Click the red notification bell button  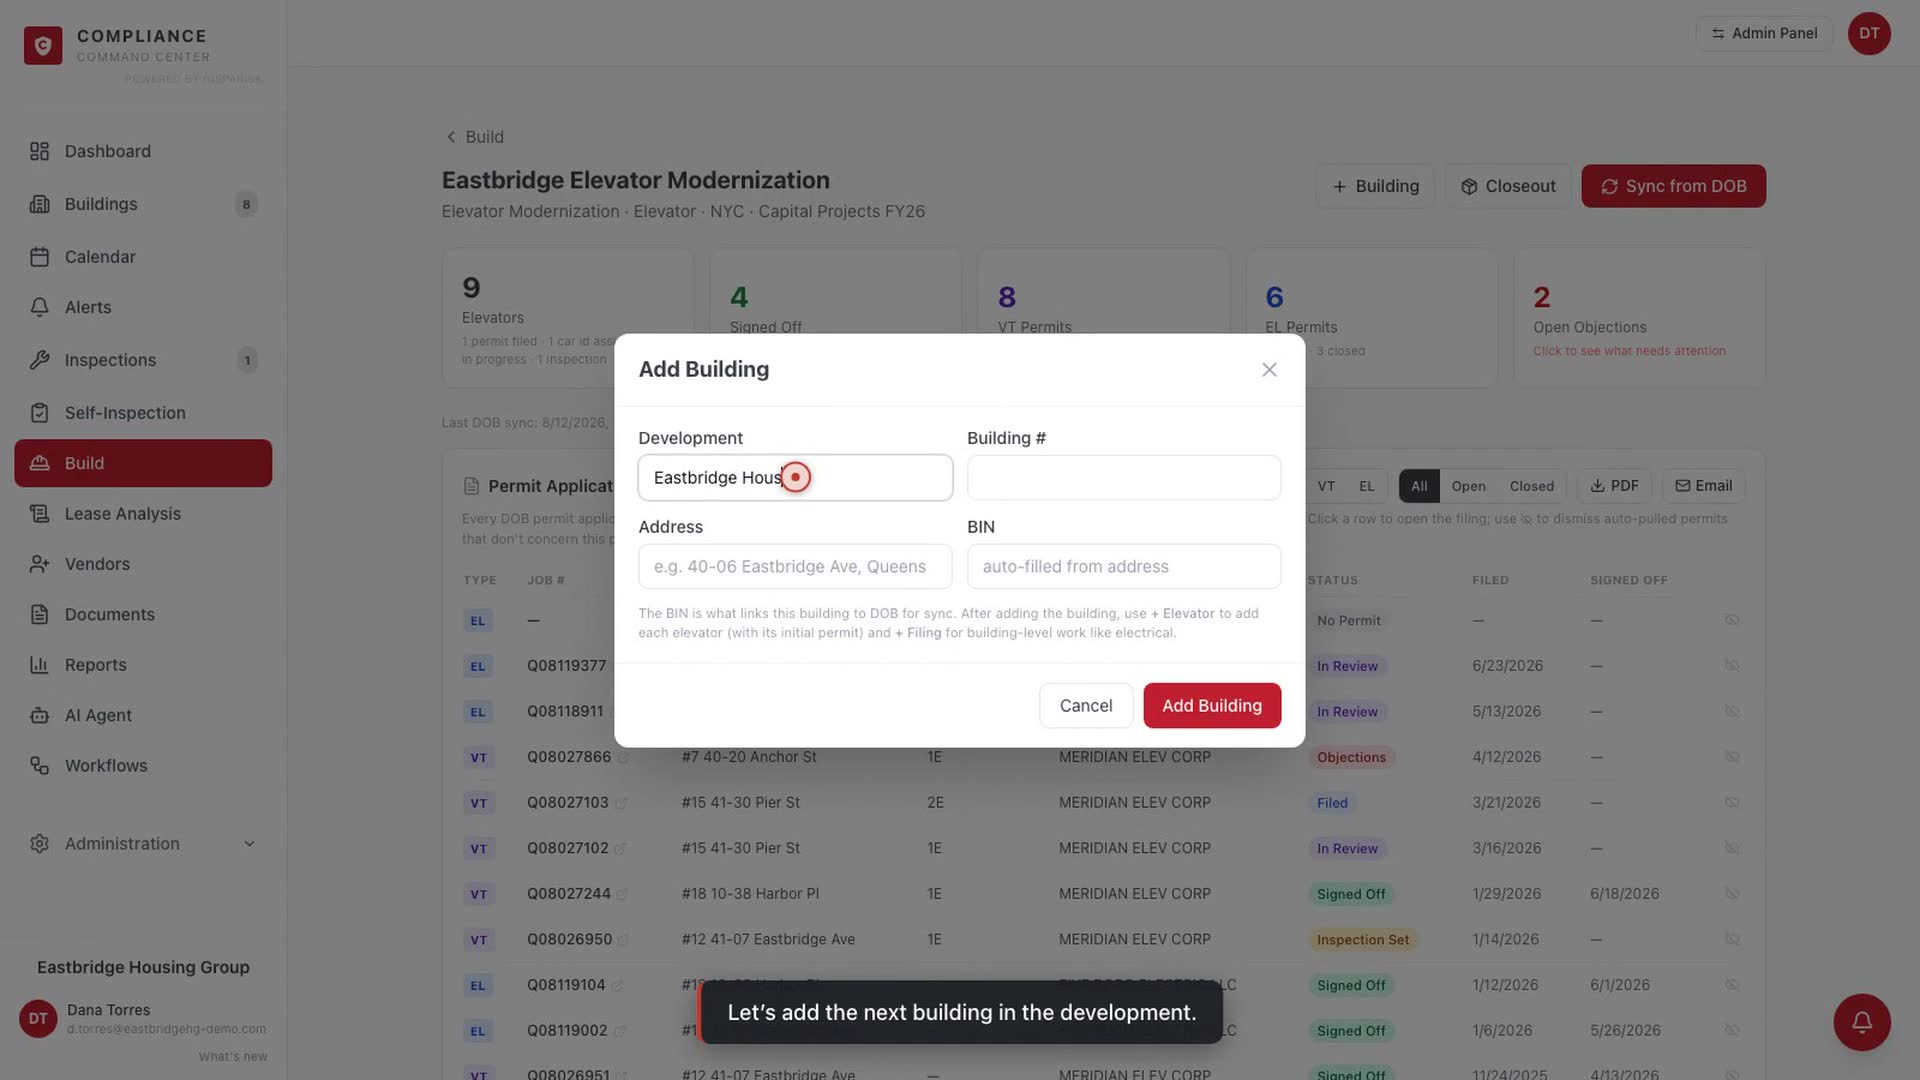point(1861,1022)
